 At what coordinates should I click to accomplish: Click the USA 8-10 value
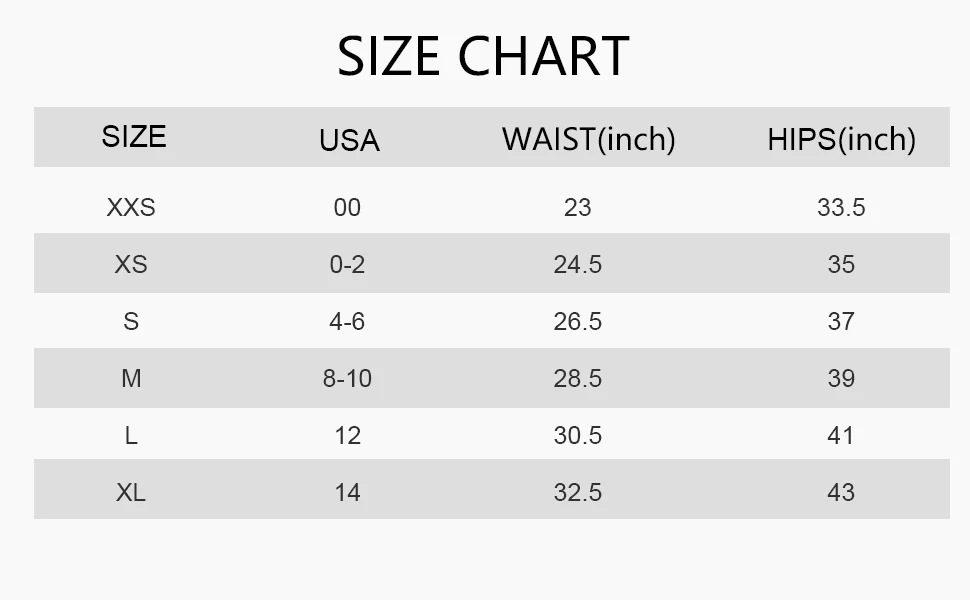(347, 378)
